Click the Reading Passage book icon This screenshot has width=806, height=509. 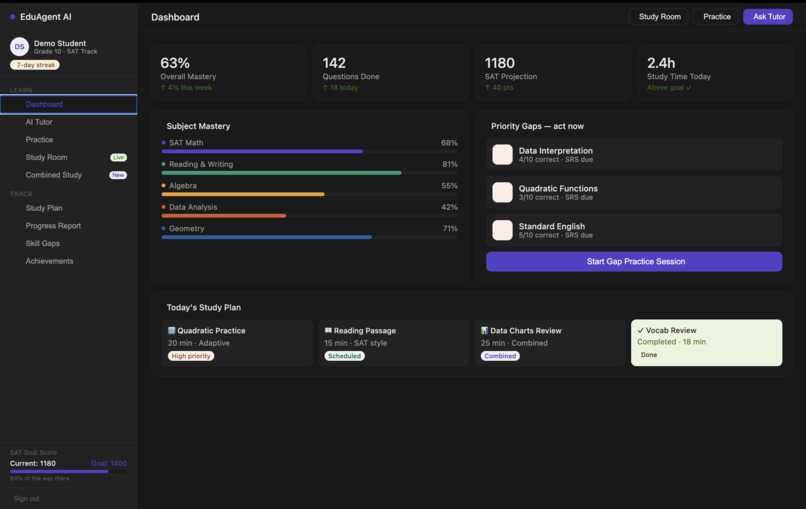click(328, 331)
